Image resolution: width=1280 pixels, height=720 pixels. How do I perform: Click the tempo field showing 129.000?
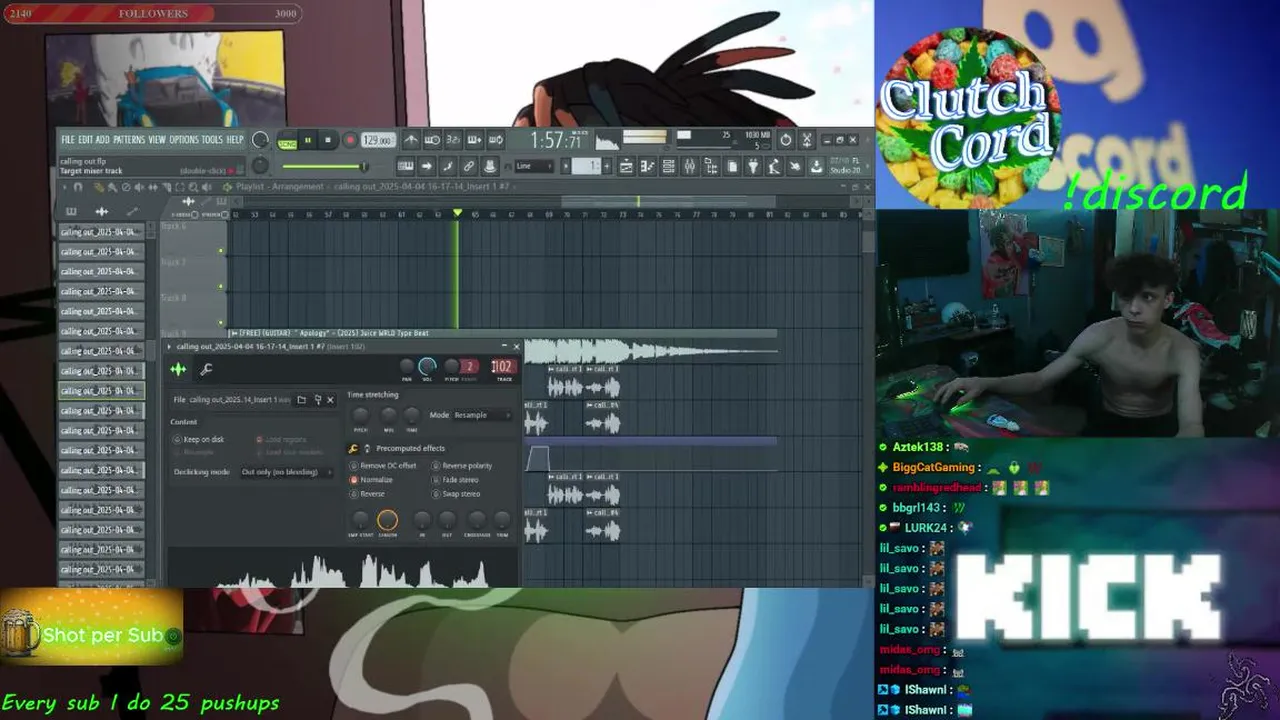click(x=377, y=141)
